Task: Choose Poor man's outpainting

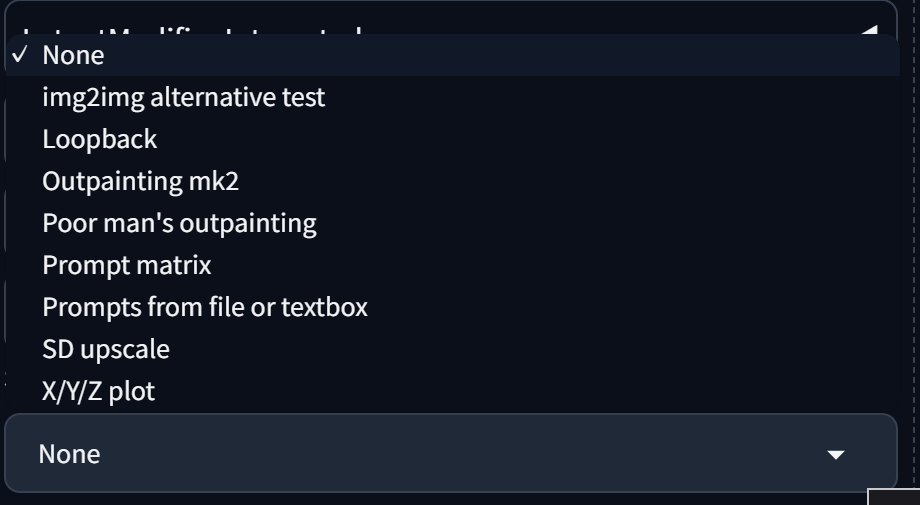Action: click(179, 223)
